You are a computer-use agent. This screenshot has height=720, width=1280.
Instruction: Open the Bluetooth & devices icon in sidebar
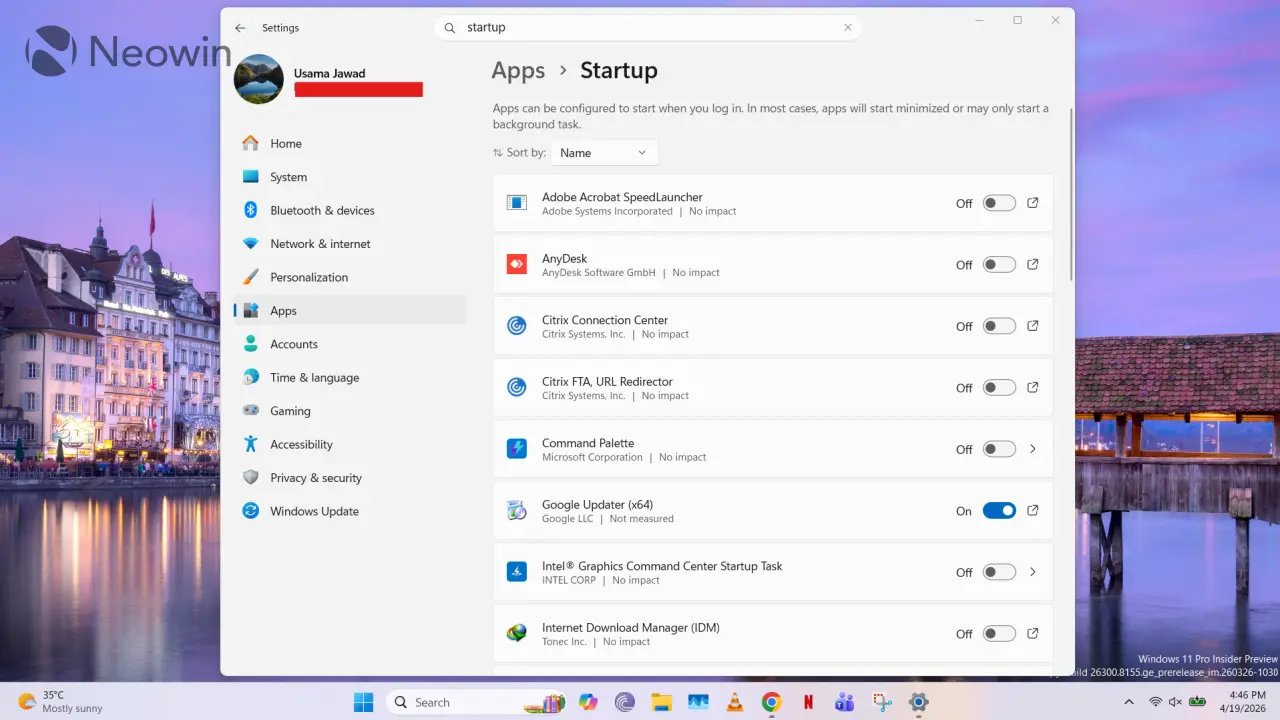250,210
